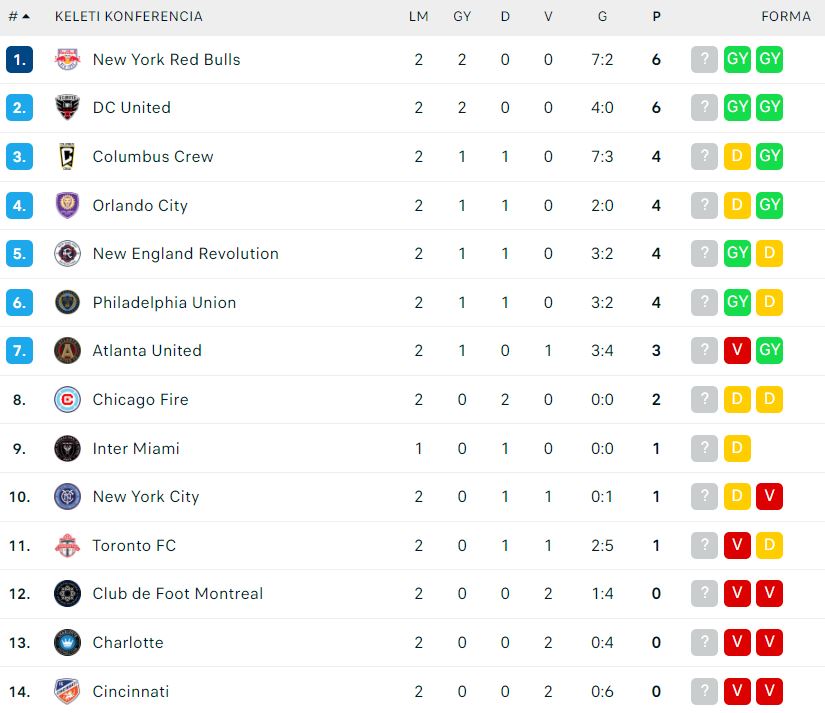This screenshot has width=825, height=713.
Task: Click the Atlanta United crest
Action: (67, 351)
